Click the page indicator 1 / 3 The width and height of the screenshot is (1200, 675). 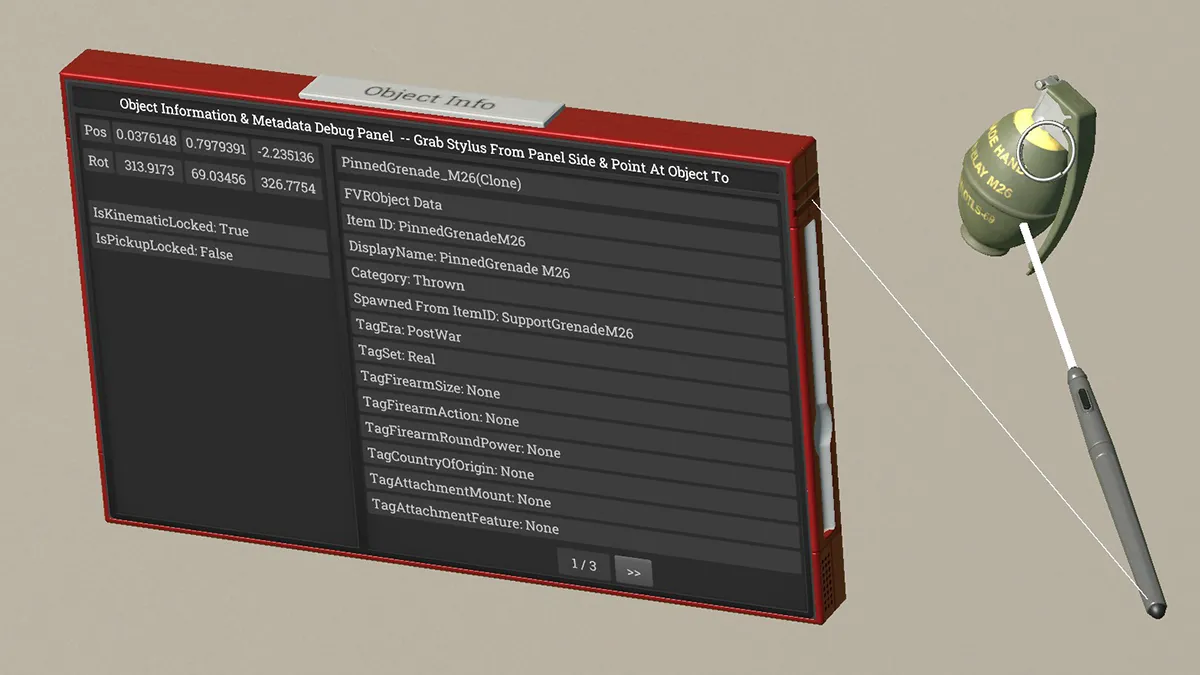583,565
